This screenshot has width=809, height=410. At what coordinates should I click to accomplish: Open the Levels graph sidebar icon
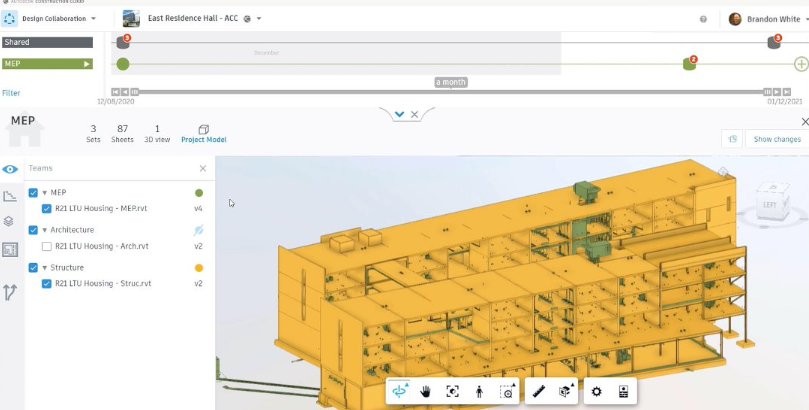pos(10,196)
